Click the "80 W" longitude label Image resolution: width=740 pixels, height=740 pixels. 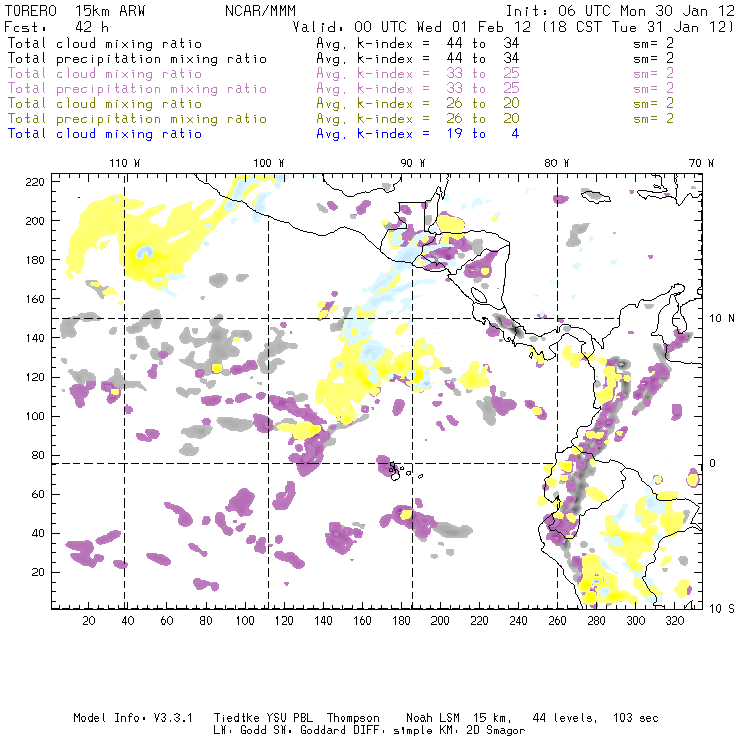556,163
